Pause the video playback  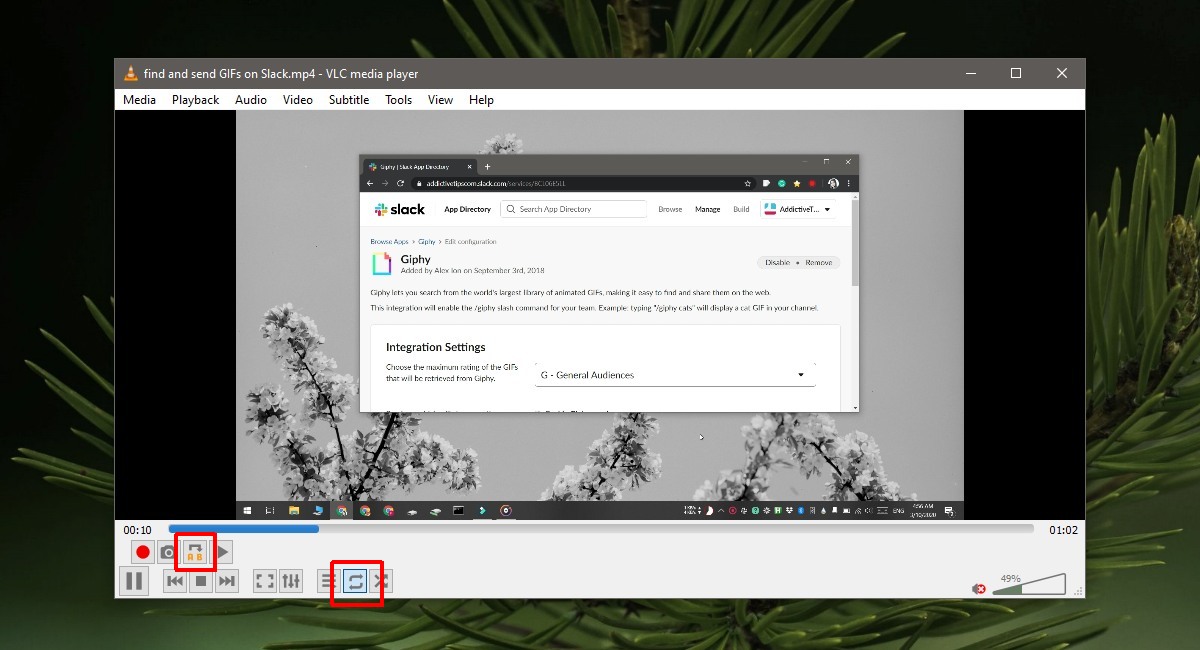[134, 581]
